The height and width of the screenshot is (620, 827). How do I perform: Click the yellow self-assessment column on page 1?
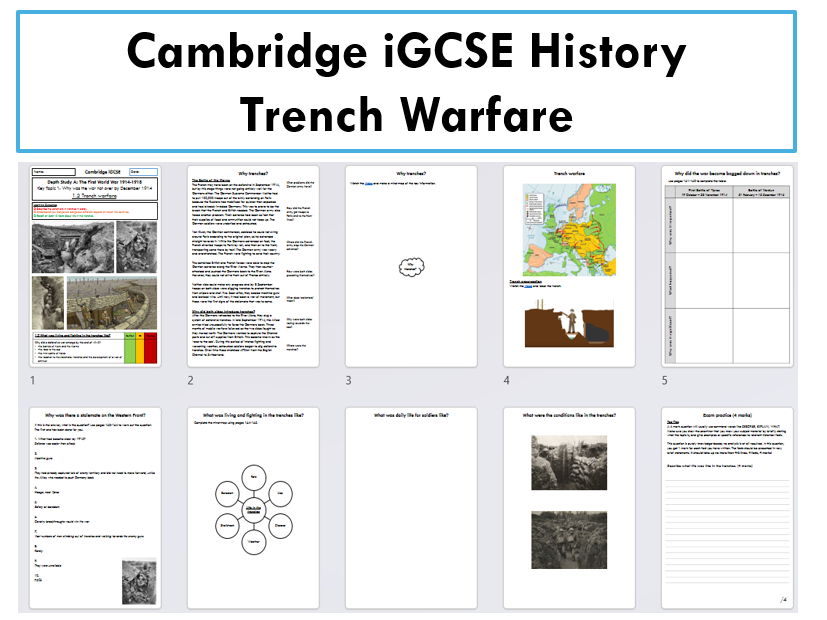click(x=140, y=347)
